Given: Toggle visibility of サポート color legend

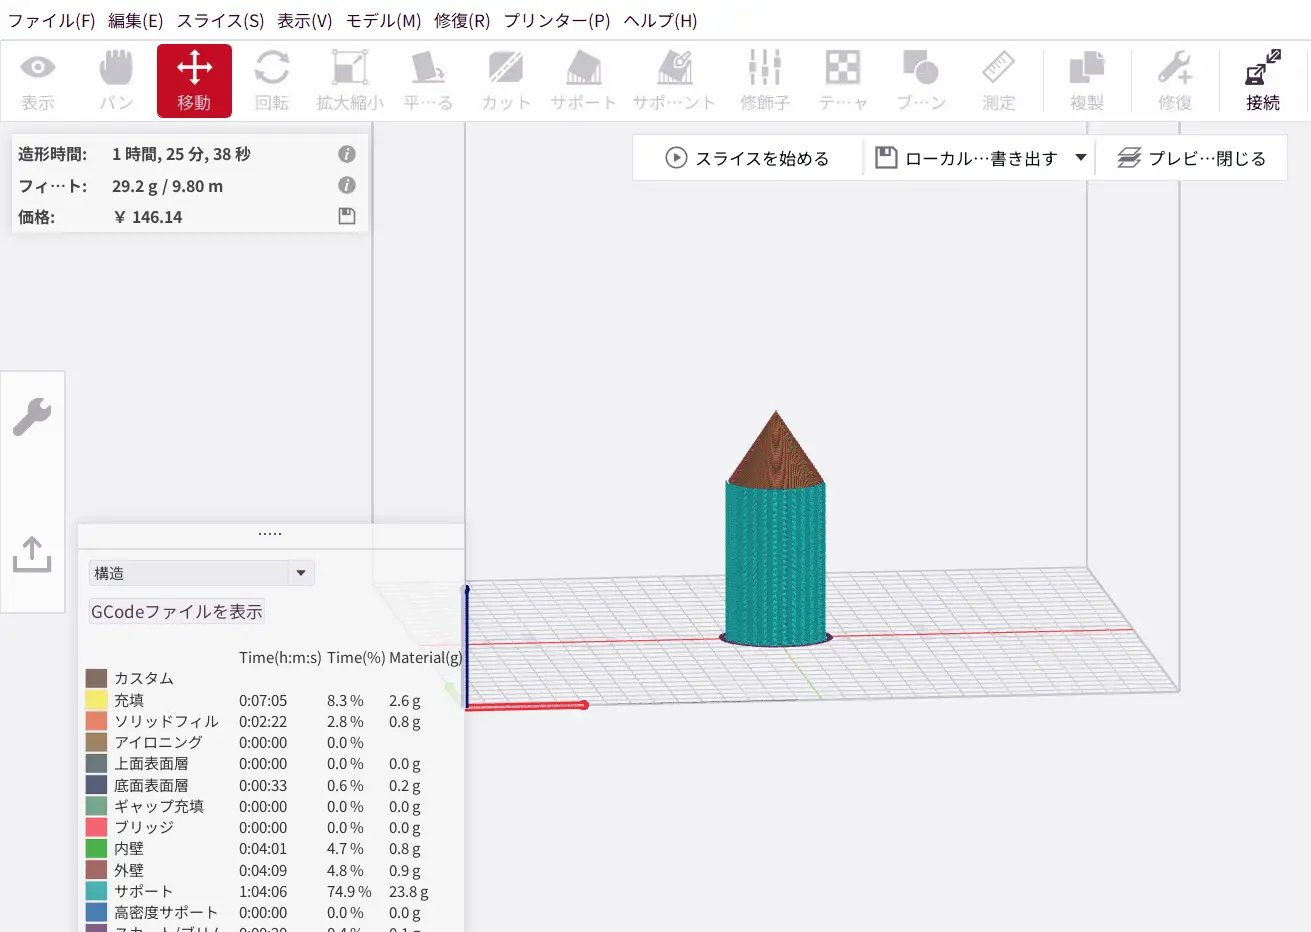Looking at the screenshot, I should pyautogui.click(x=97, y=891).
